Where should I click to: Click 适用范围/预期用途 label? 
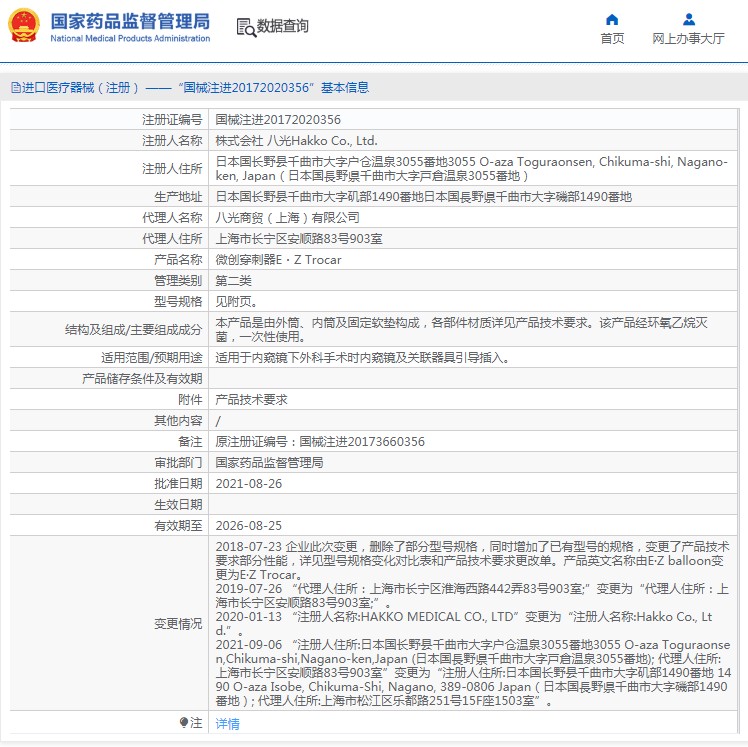152,358
